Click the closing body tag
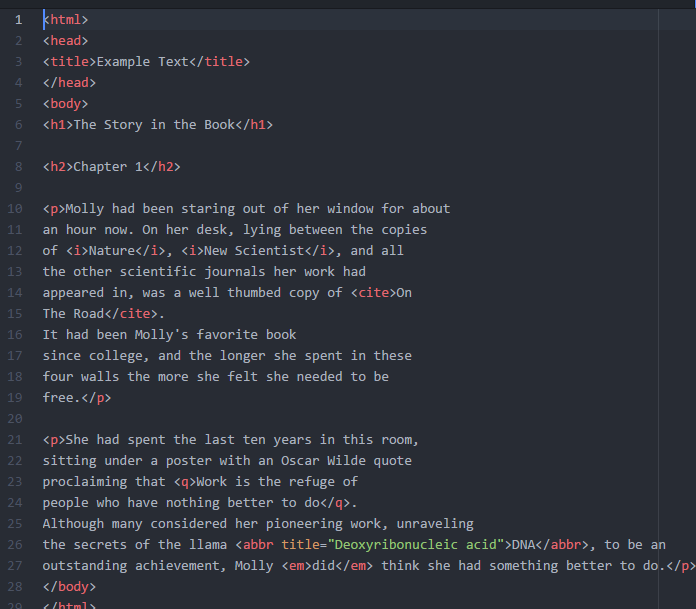696x609 pixels. point(69,587)
